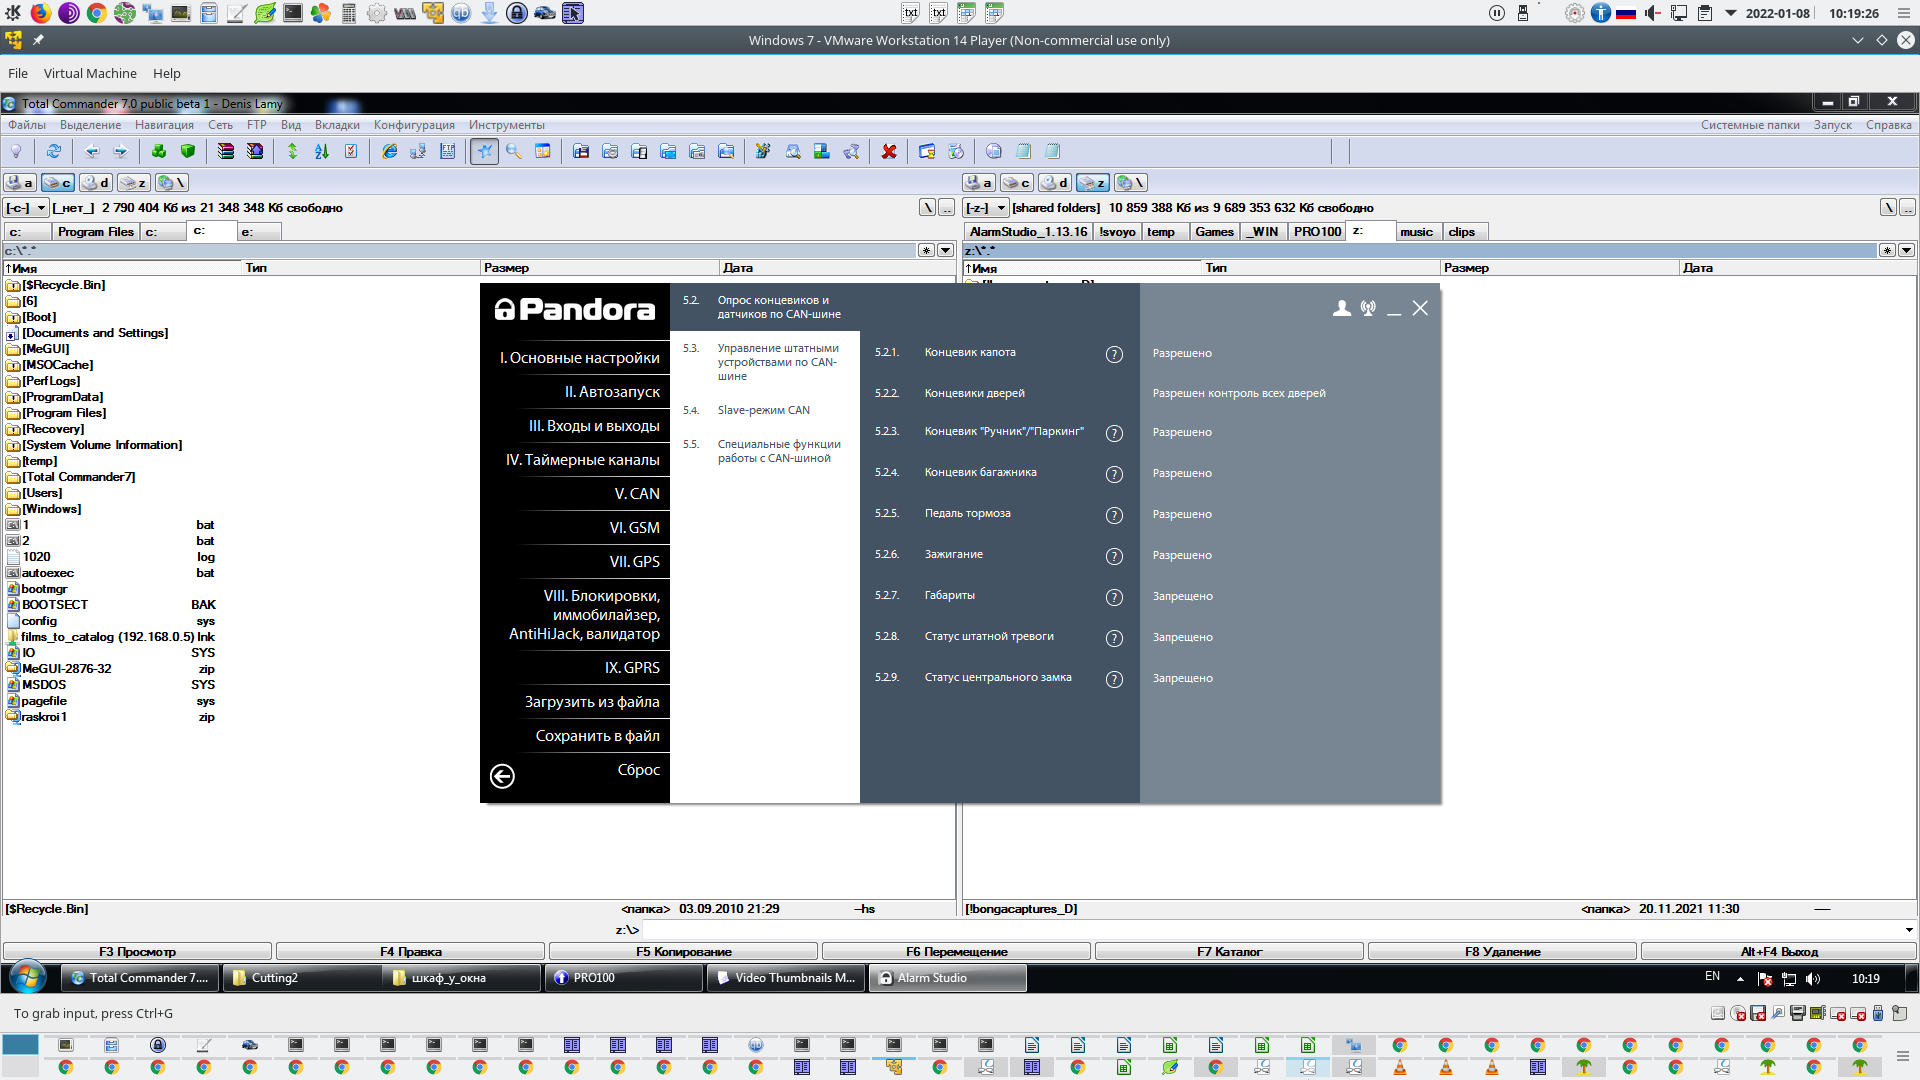Open right panel drive dropdown [-z-]
This screenshot has width=1920, height=1080.
(985, 208)
